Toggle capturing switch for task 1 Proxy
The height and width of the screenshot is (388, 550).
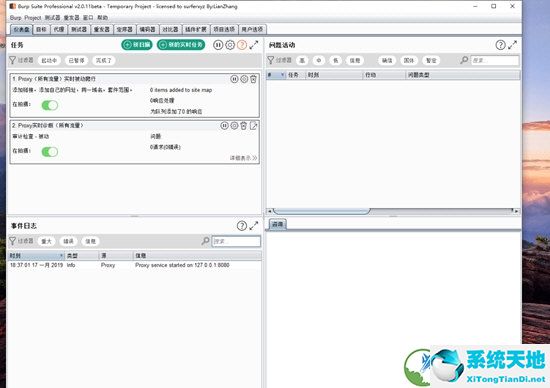click(x=50, y=105)
